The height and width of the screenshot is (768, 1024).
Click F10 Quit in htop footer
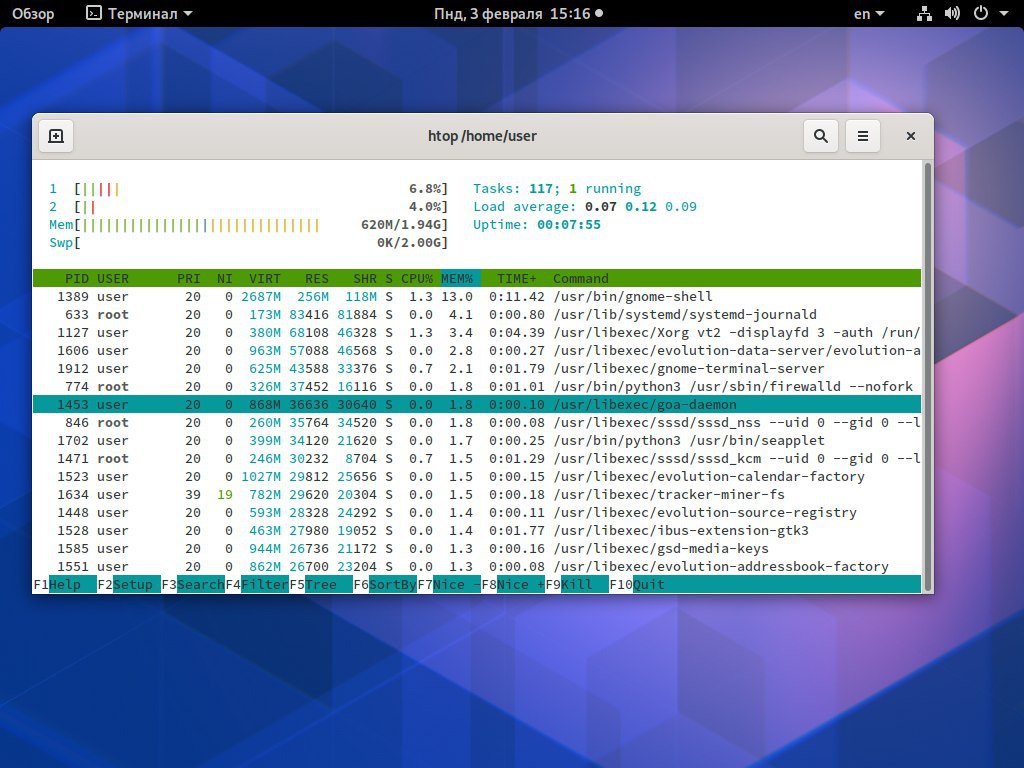coord(637,584)
